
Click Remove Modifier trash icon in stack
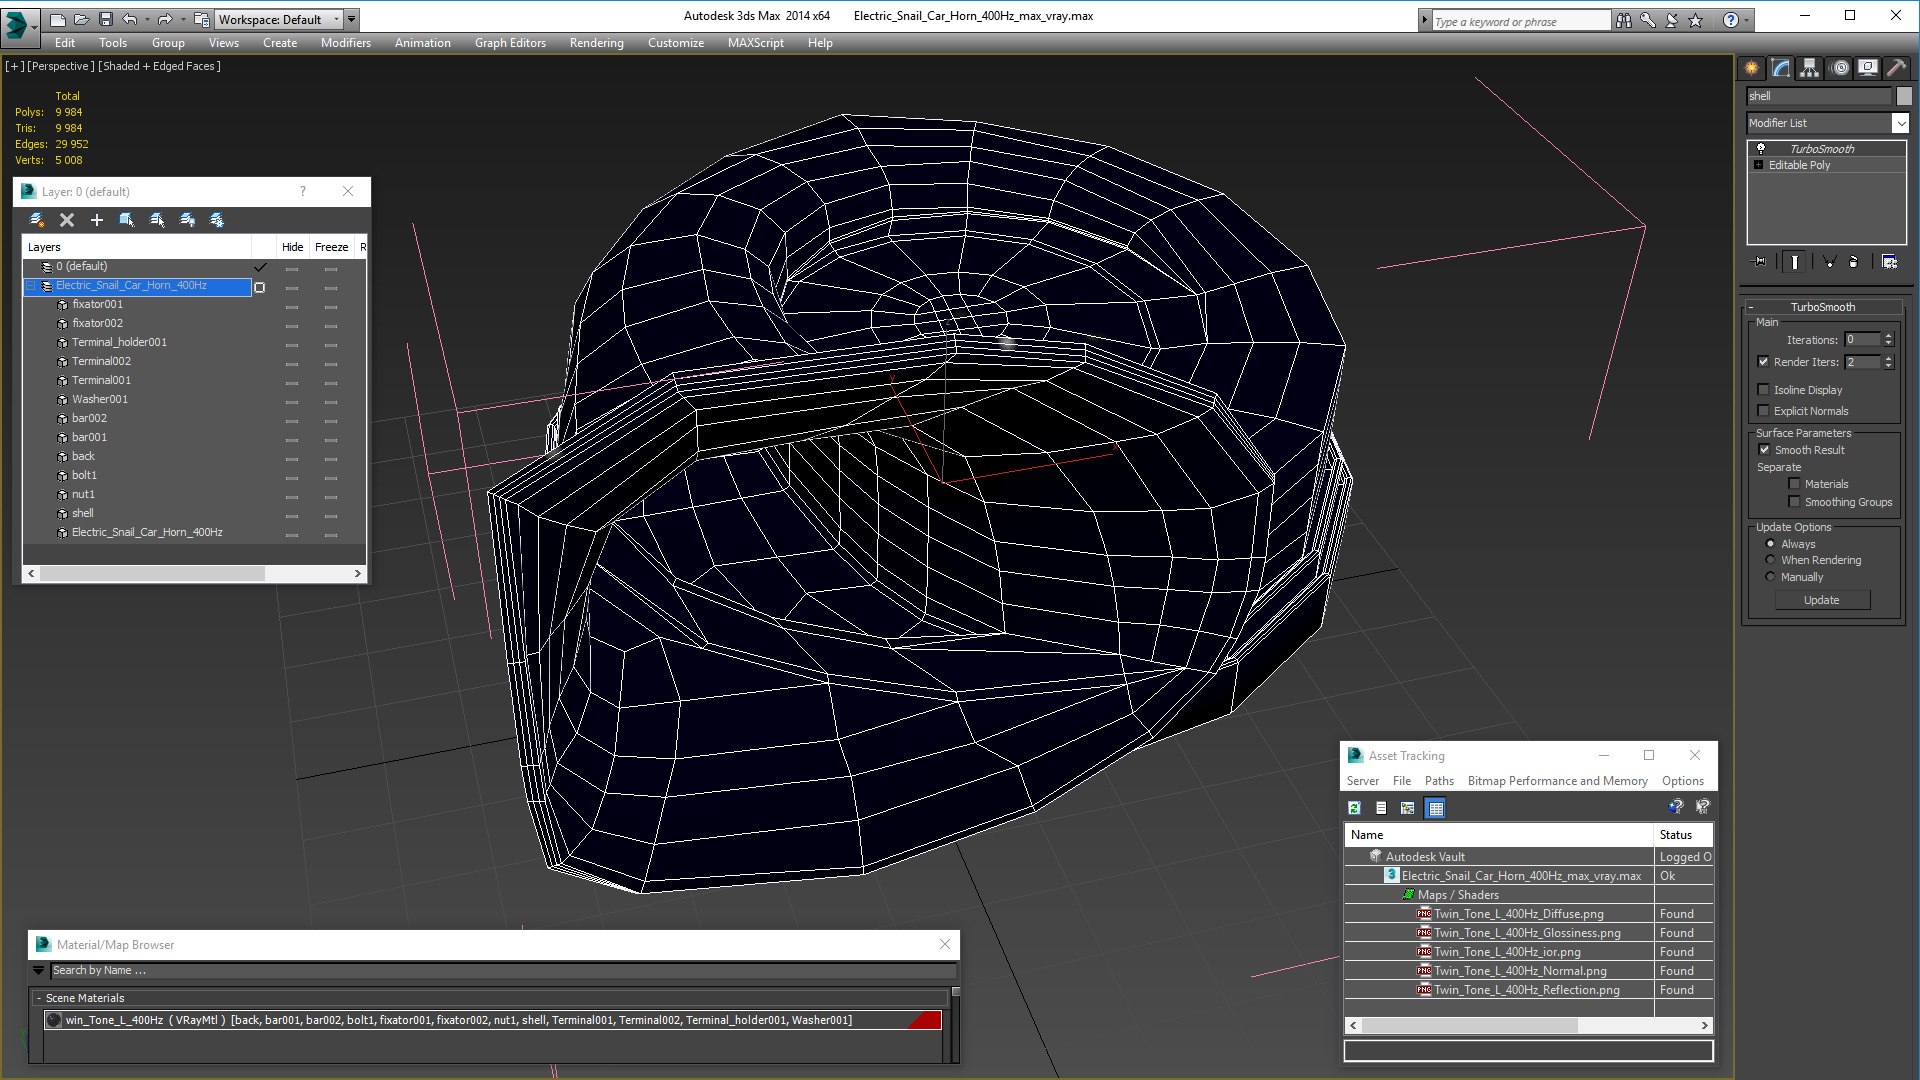(x=1853, y=262)
